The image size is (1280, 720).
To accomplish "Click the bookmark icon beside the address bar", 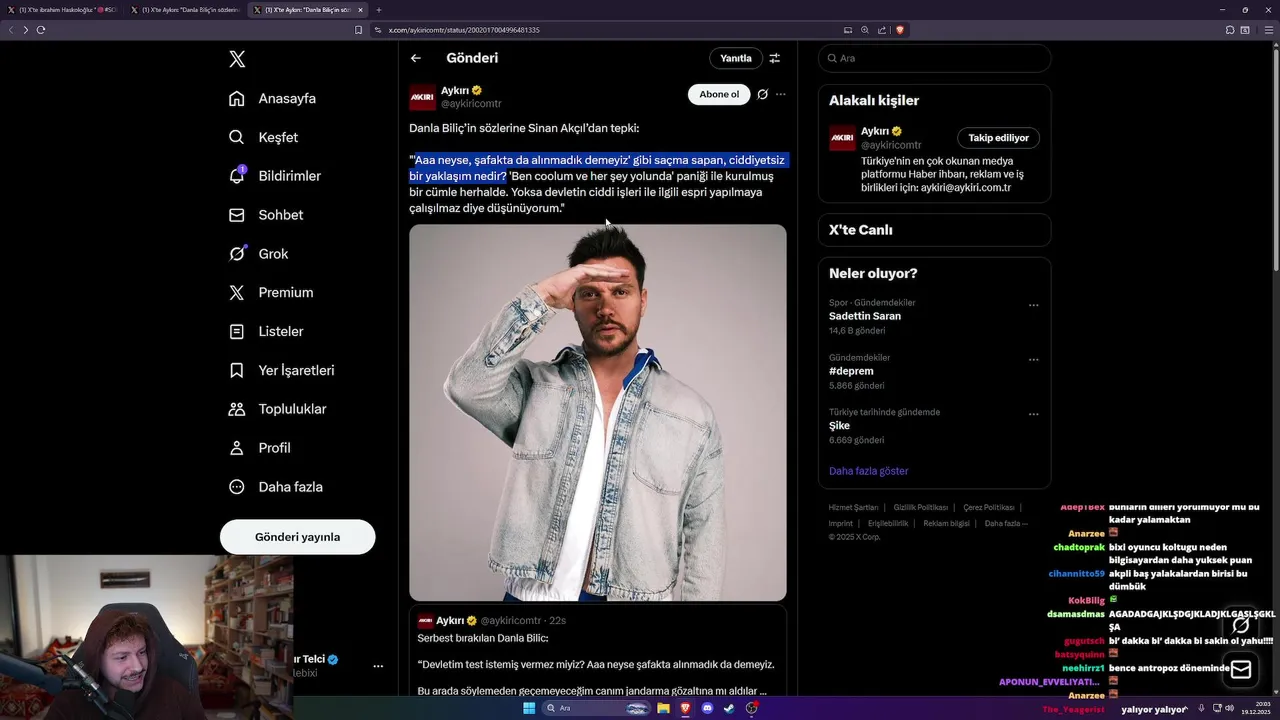I will point(359,30).
